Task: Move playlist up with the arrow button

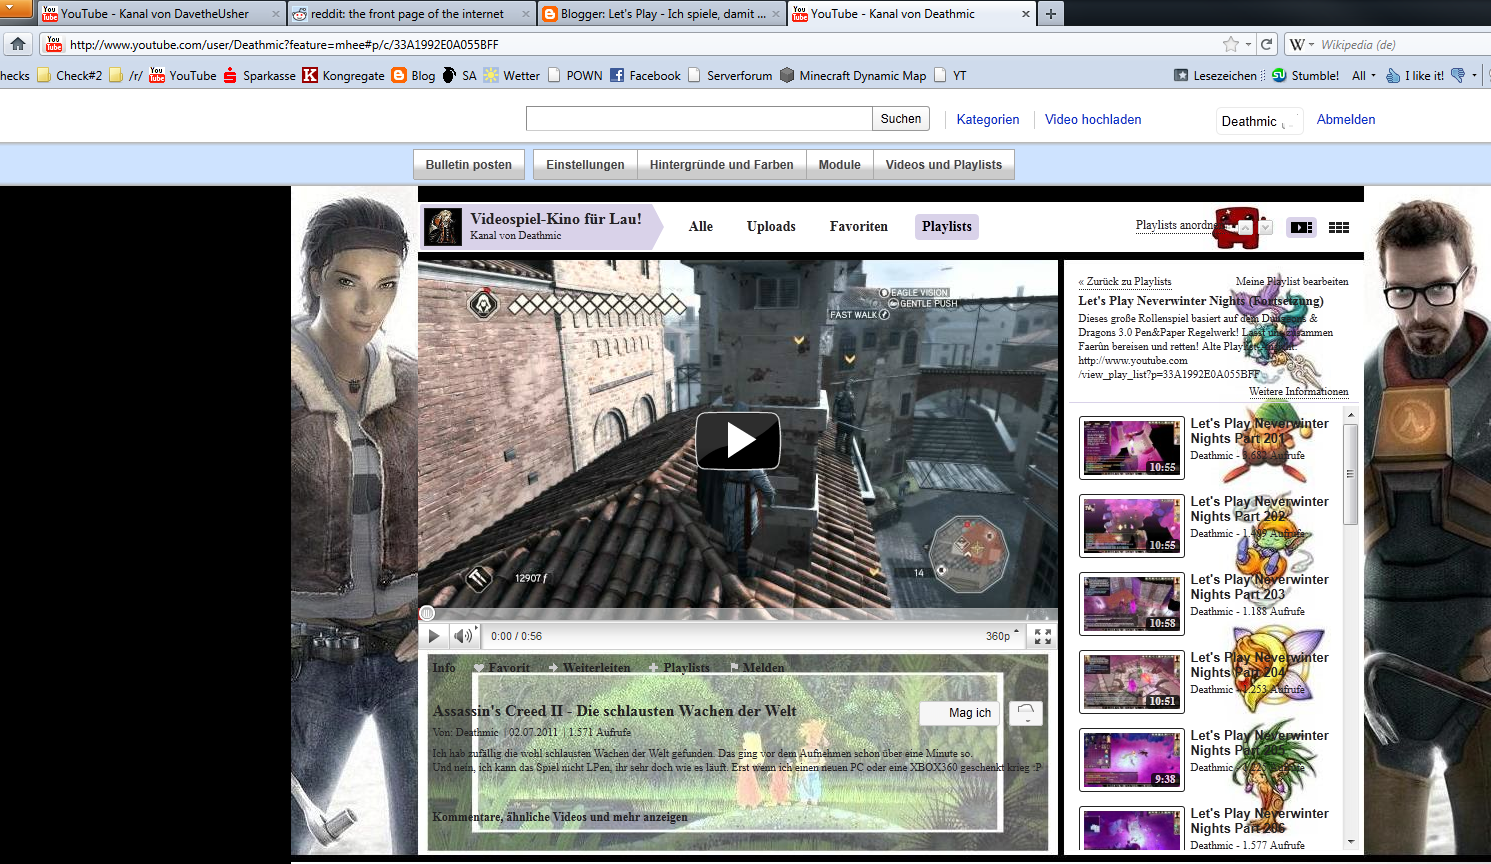Action: coord(1245,228)
